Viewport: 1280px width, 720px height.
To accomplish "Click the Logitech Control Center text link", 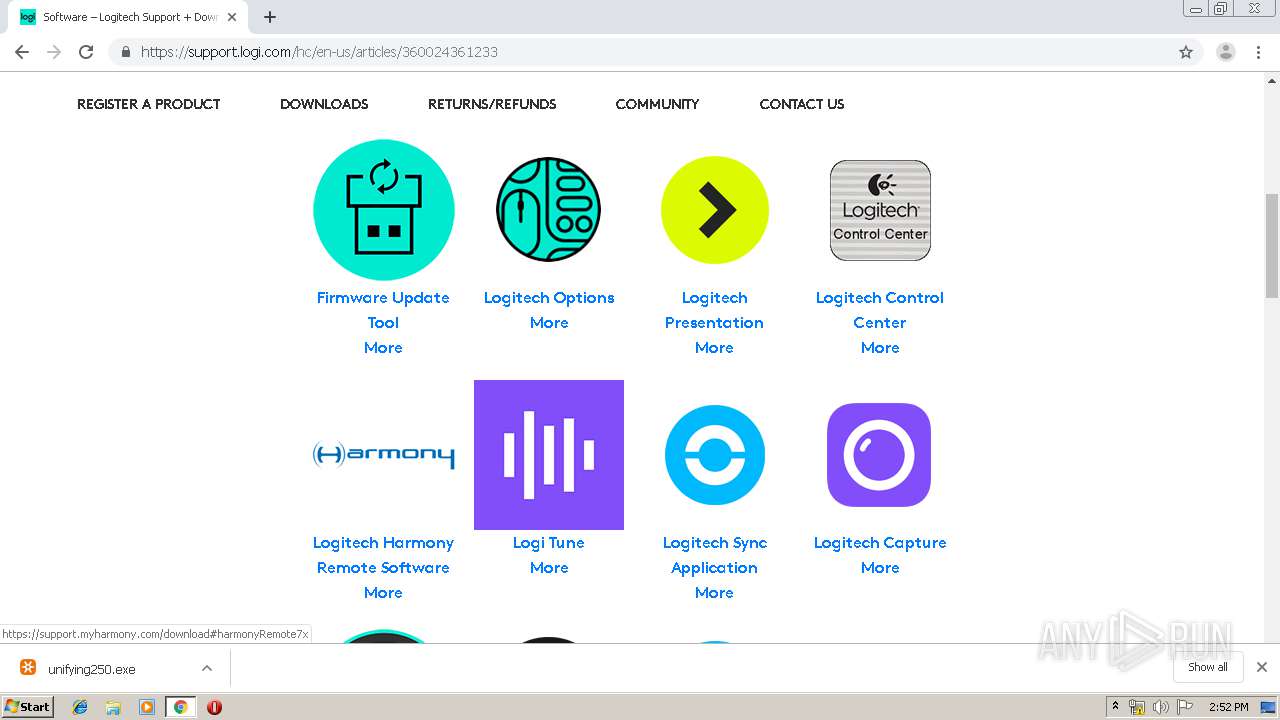I will [880, 310].
